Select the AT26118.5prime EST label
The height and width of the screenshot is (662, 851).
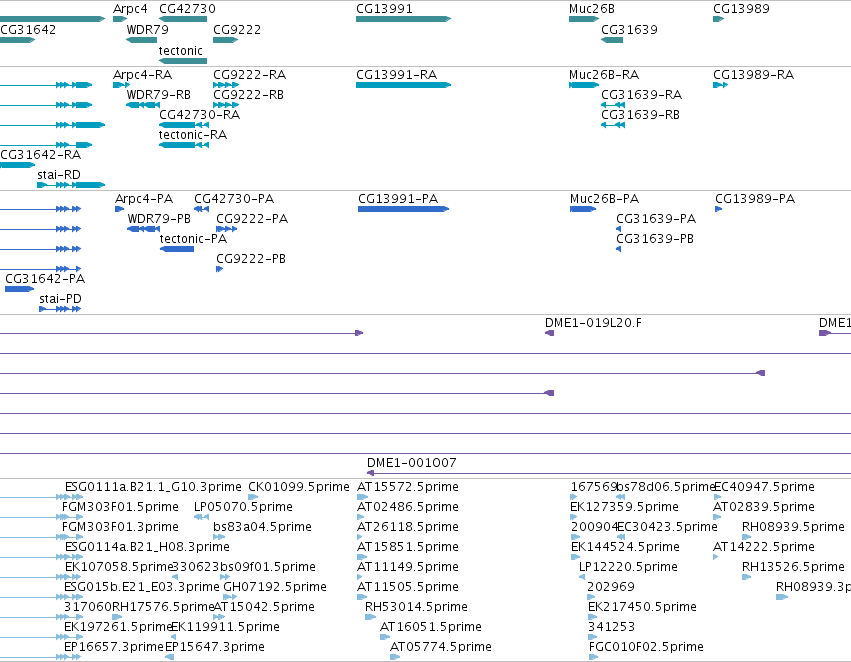[x=408, y=527]
